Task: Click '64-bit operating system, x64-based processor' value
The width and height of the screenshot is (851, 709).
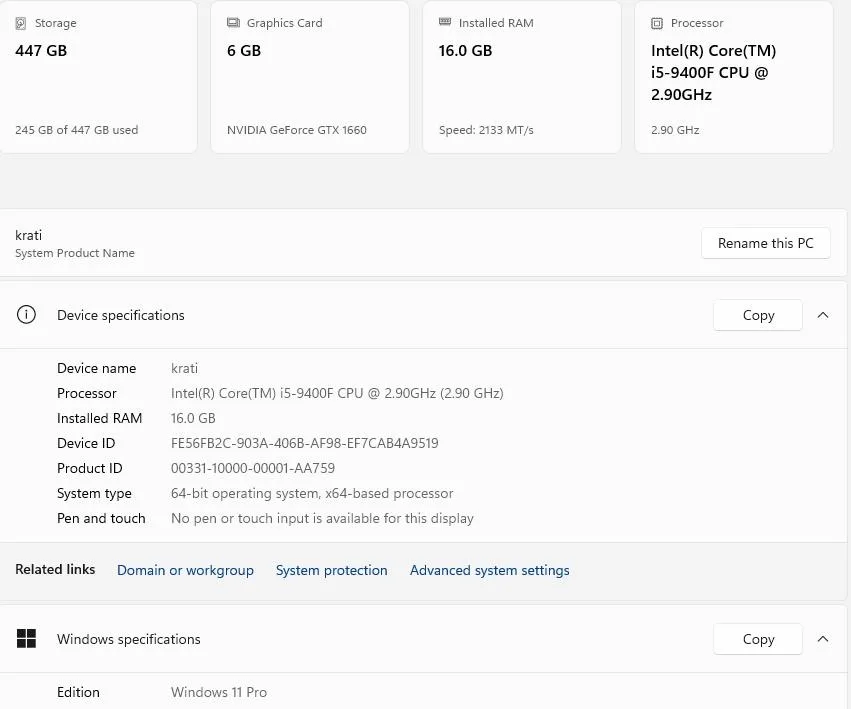Action: (x=312, y=493)
